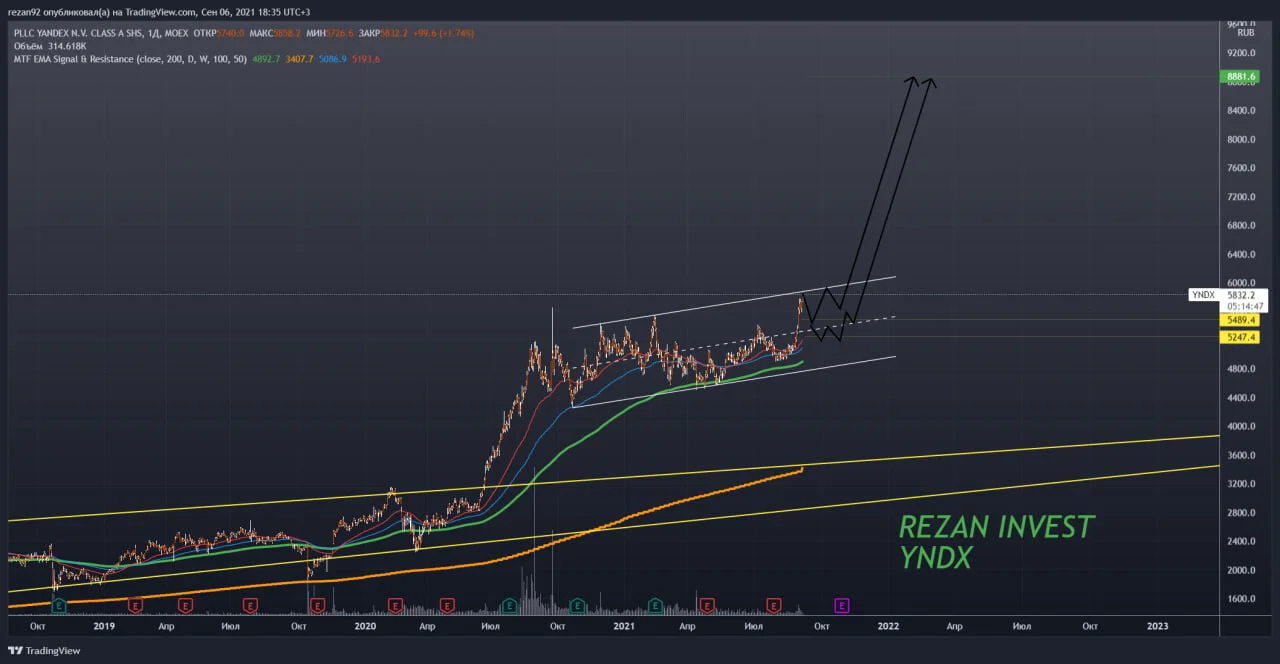Click the RUB currency label on price axis
The image size is (1280, 664).
point(1245,33)
